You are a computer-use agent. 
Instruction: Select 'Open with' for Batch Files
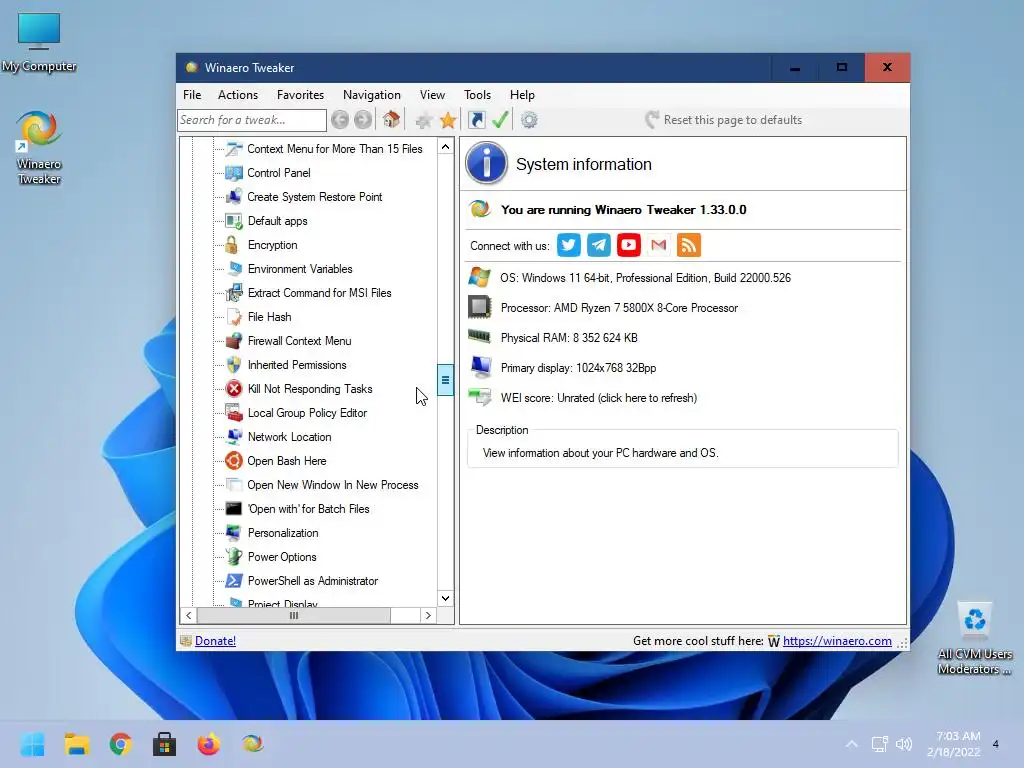click(308, 509)
